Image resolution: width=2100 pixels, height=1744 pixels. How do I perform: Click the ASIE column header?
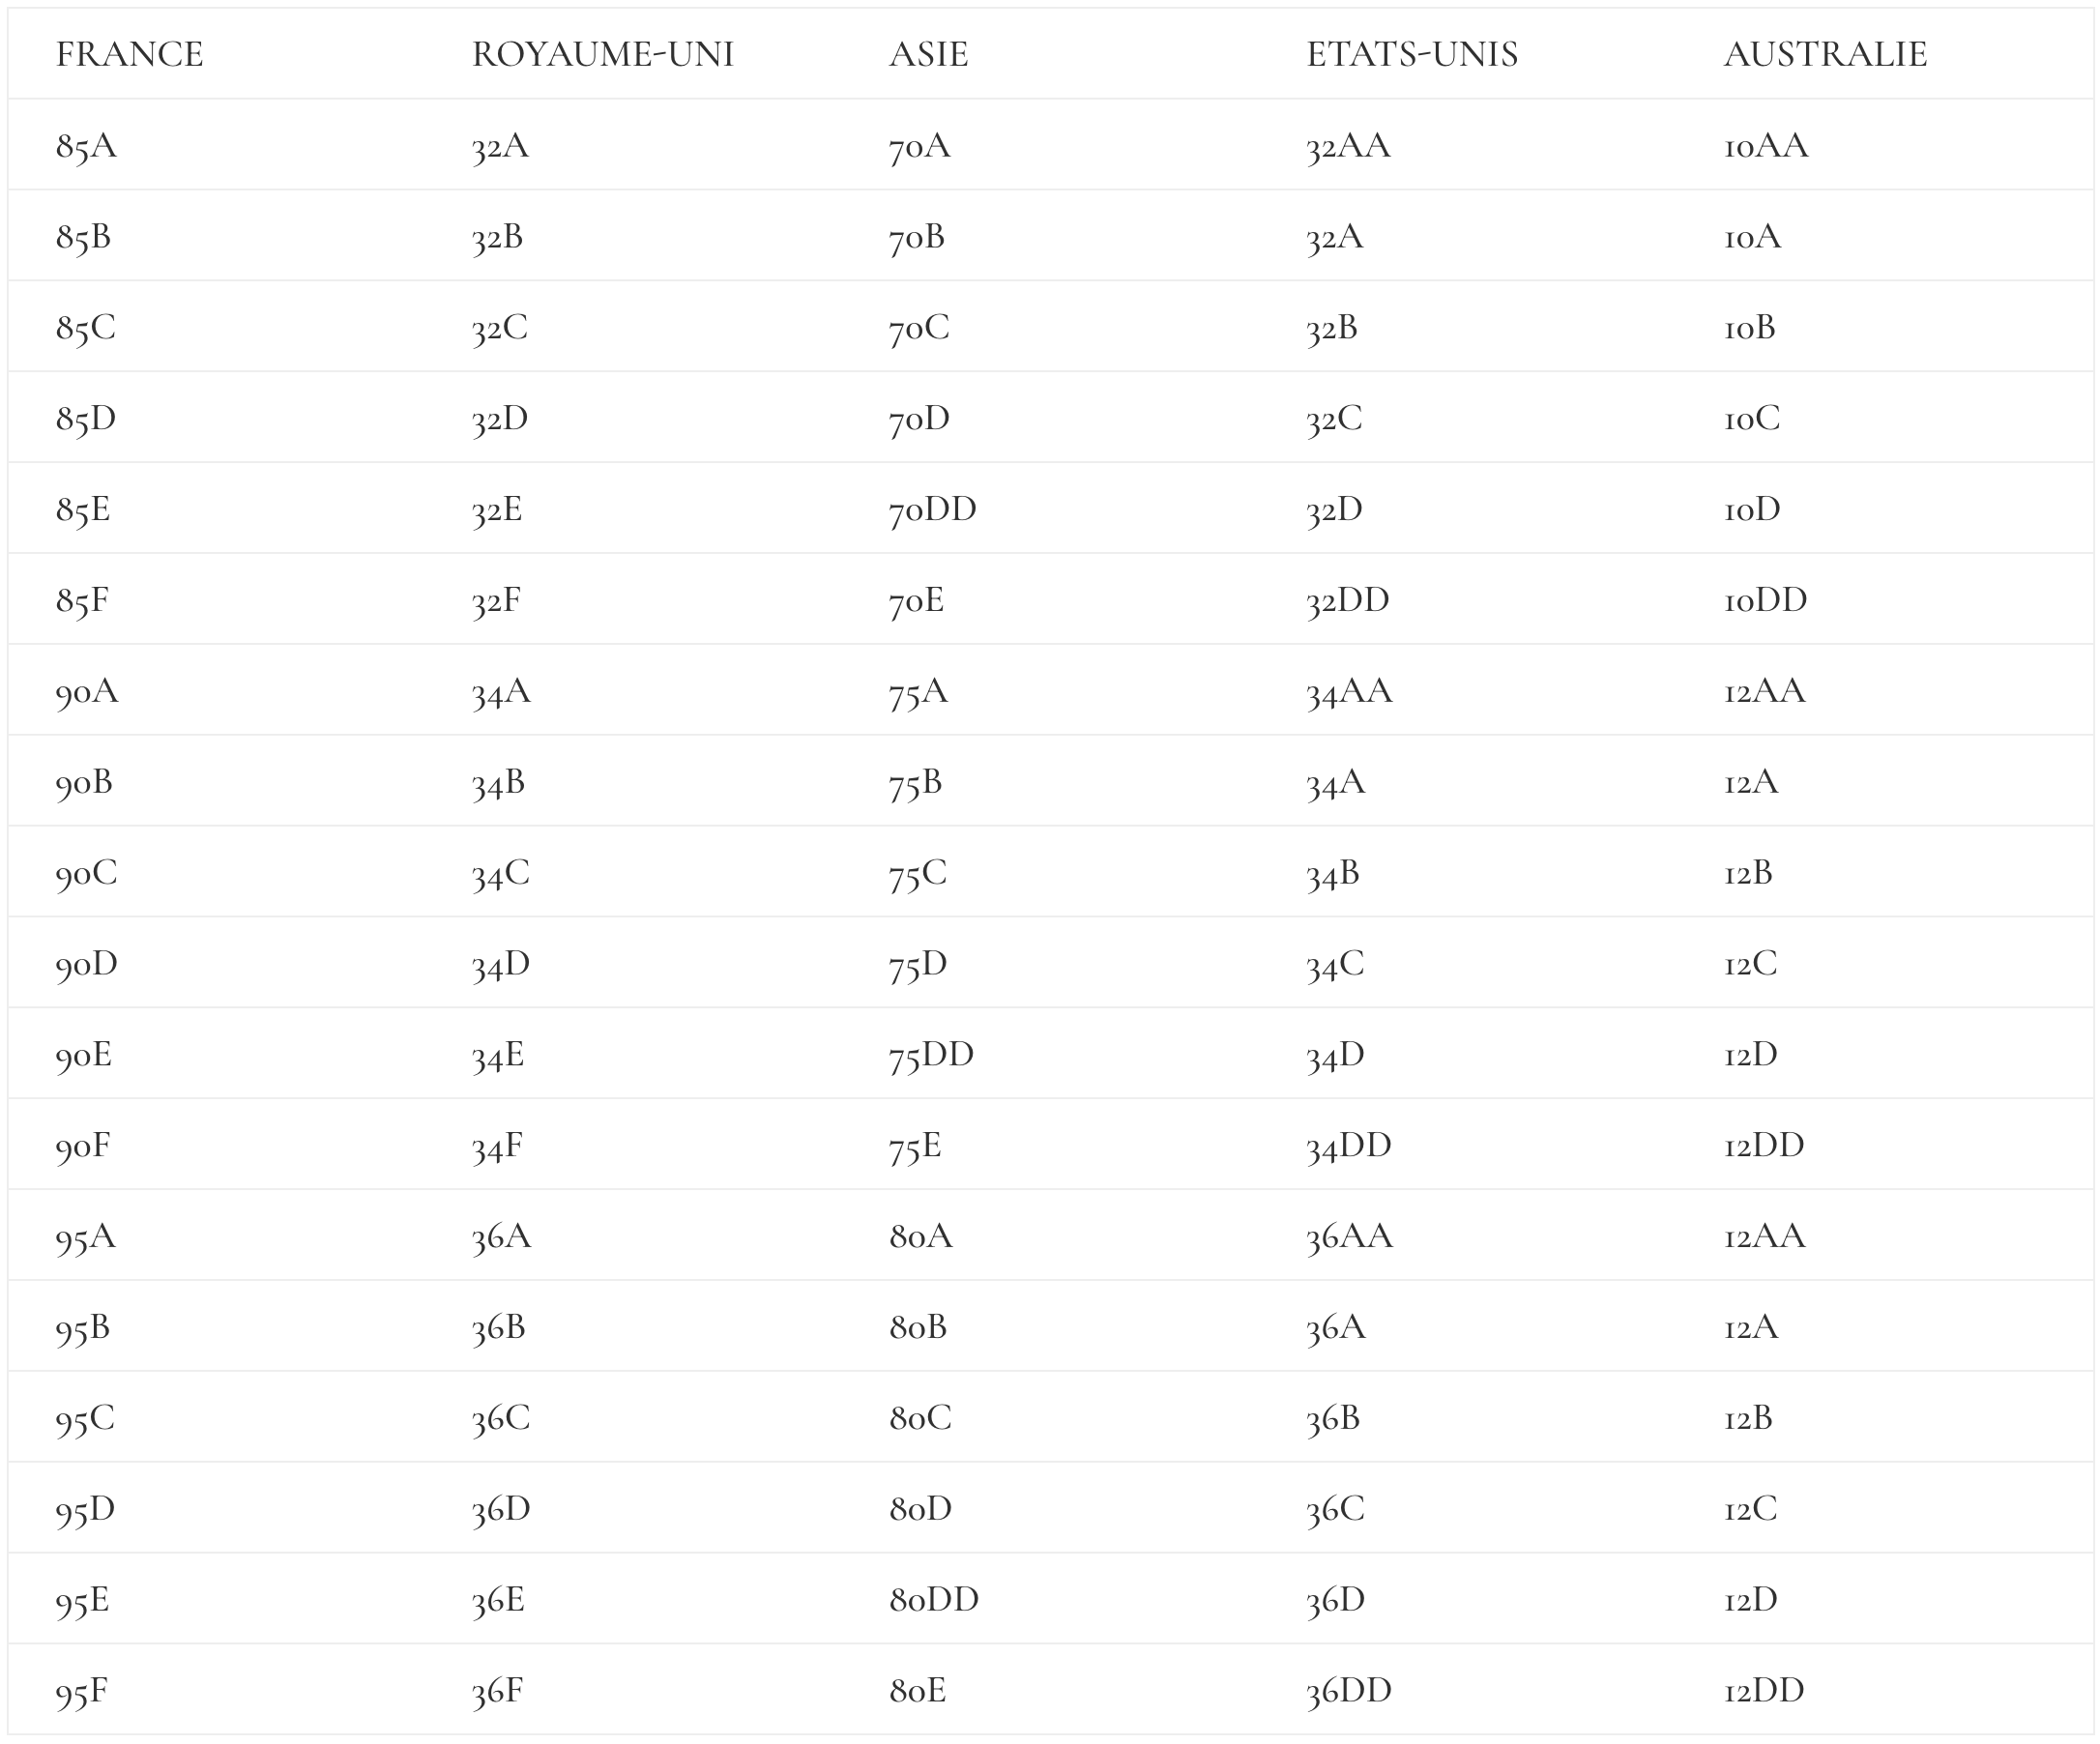[x=928, y=54]
